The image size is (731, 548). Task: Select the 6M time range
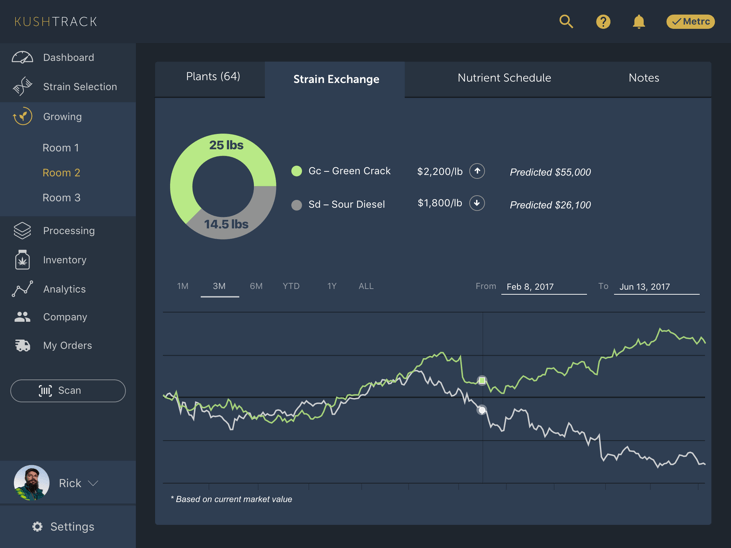(256, 286)
